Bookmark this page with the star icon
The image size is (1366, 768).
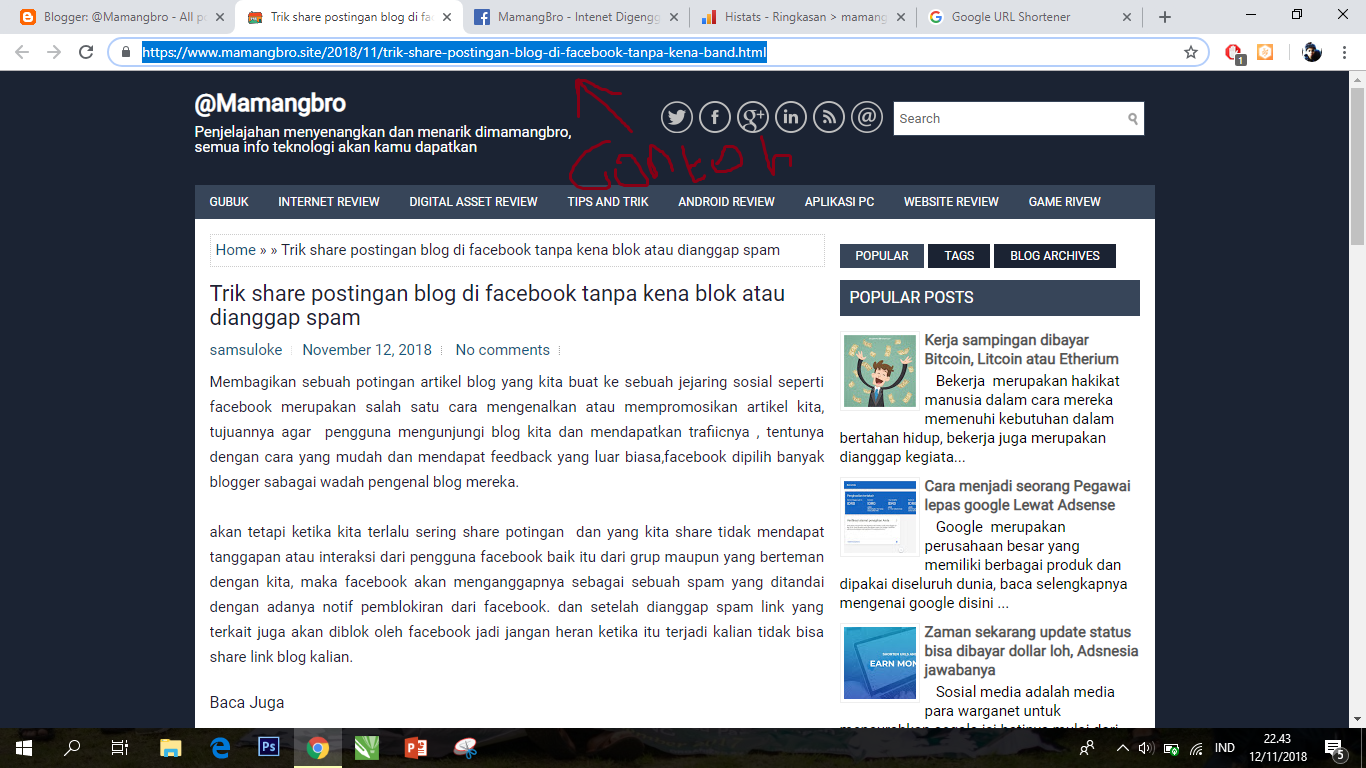[1191, 52]
